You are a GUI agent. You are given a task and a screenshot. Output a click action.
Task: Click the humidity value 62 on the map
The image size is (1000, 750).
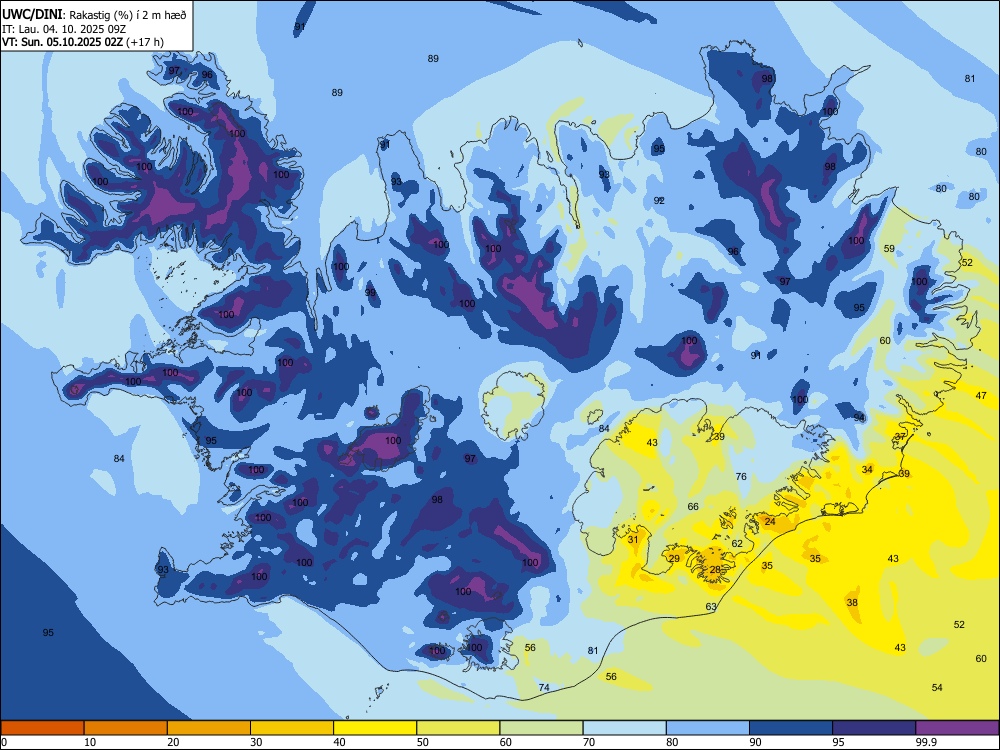click(737, 543)
